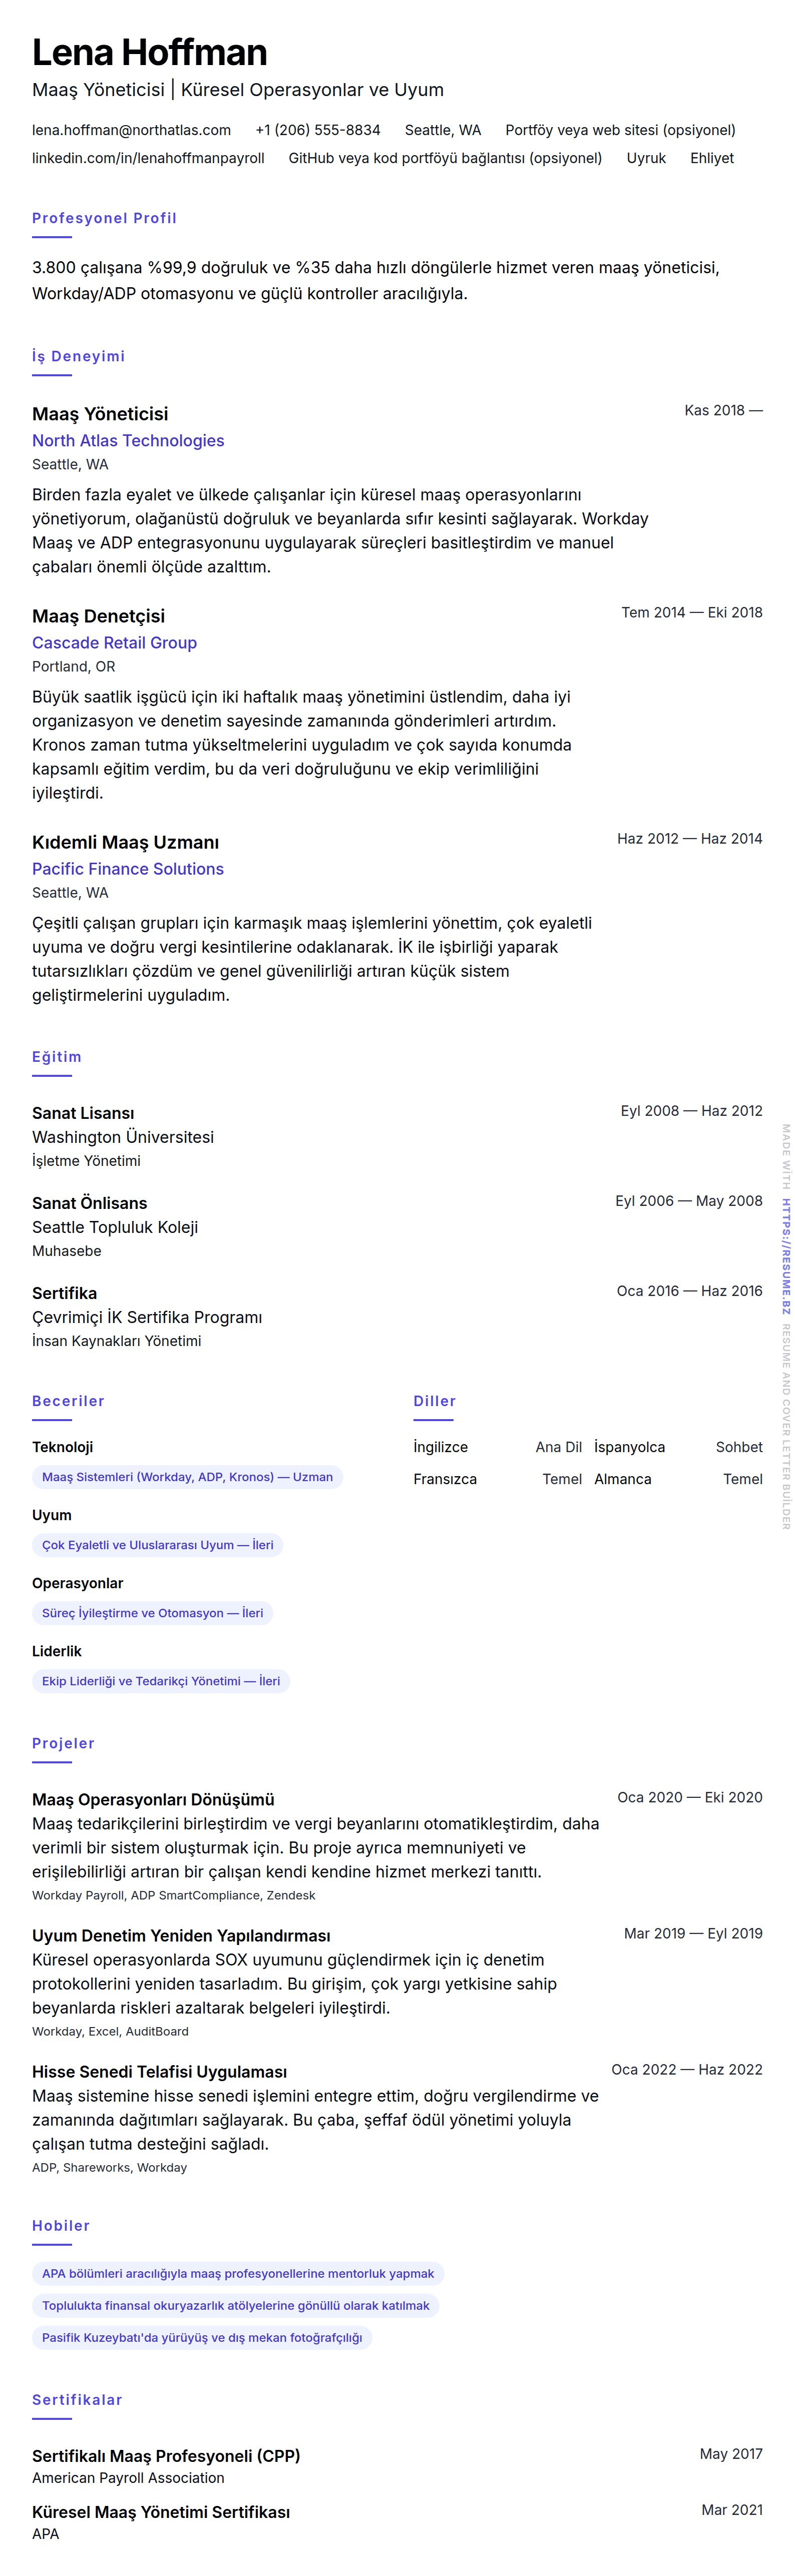Open North Atlas Technologies company link
Screen dimensions: 795x2576
click(128, 441)
